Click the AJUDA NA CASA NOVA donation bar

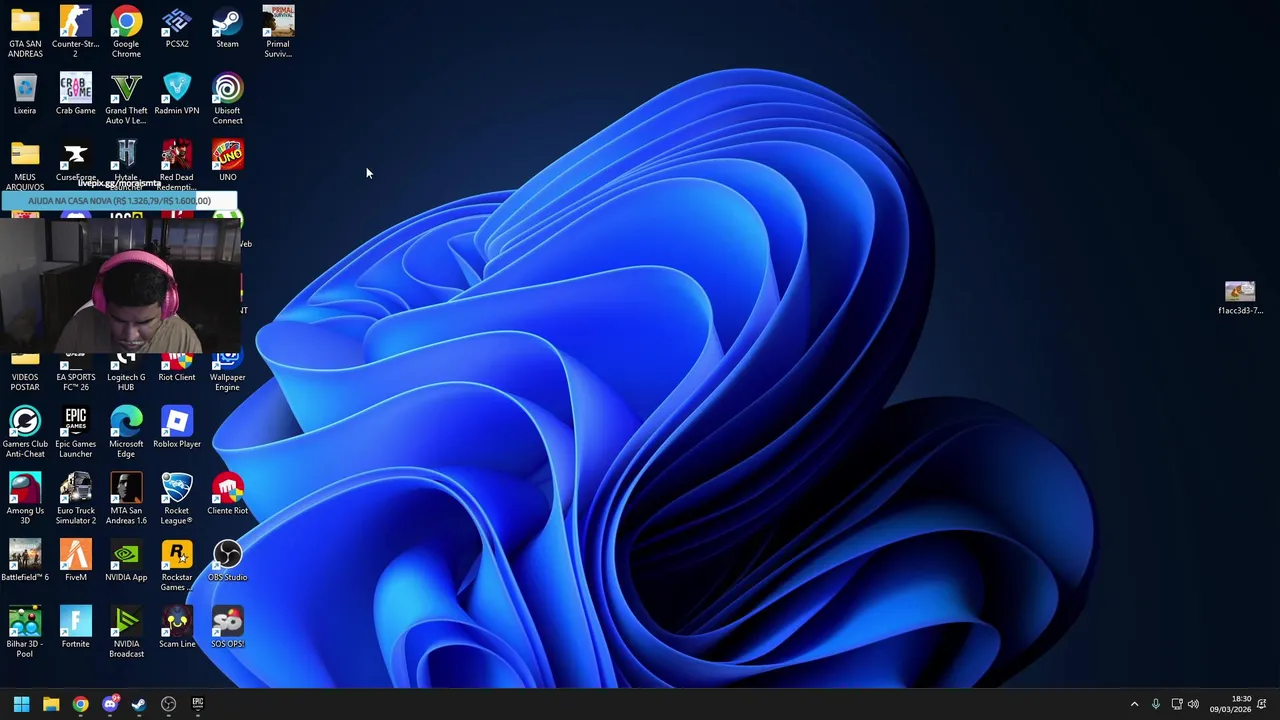pyautogui.click(x=119, y=201)
